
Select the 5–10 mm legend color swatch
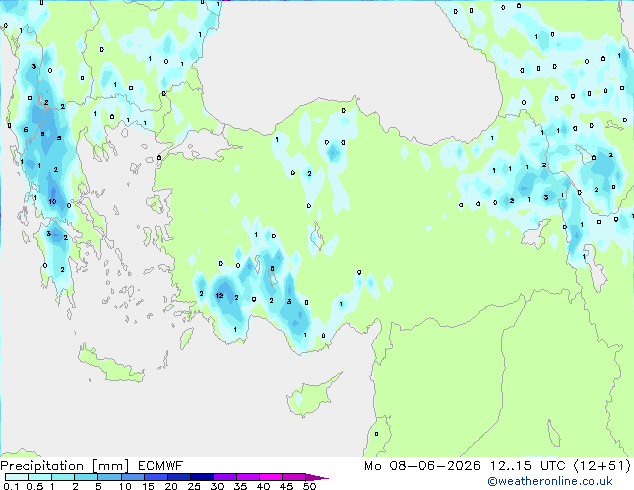click(109, 477)
